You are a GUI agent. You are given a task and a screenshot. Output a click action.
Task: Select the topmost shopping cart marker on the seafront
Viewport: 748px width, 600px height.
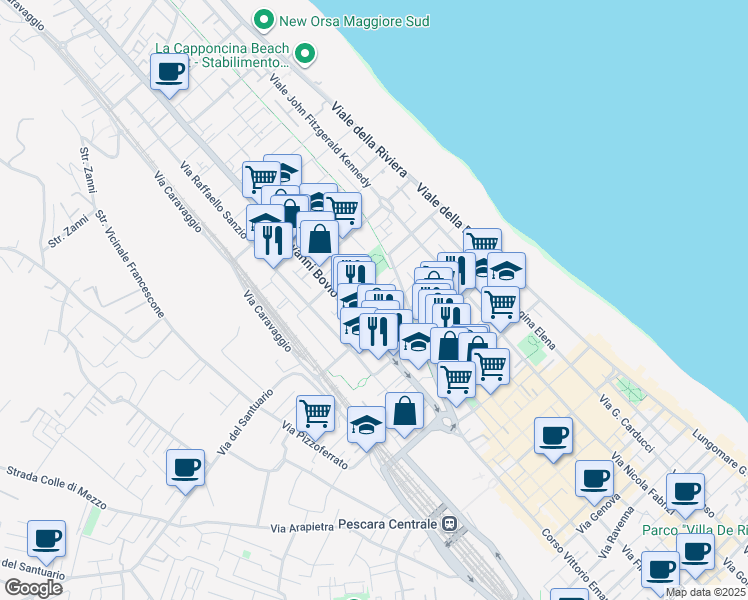(482, 242)
